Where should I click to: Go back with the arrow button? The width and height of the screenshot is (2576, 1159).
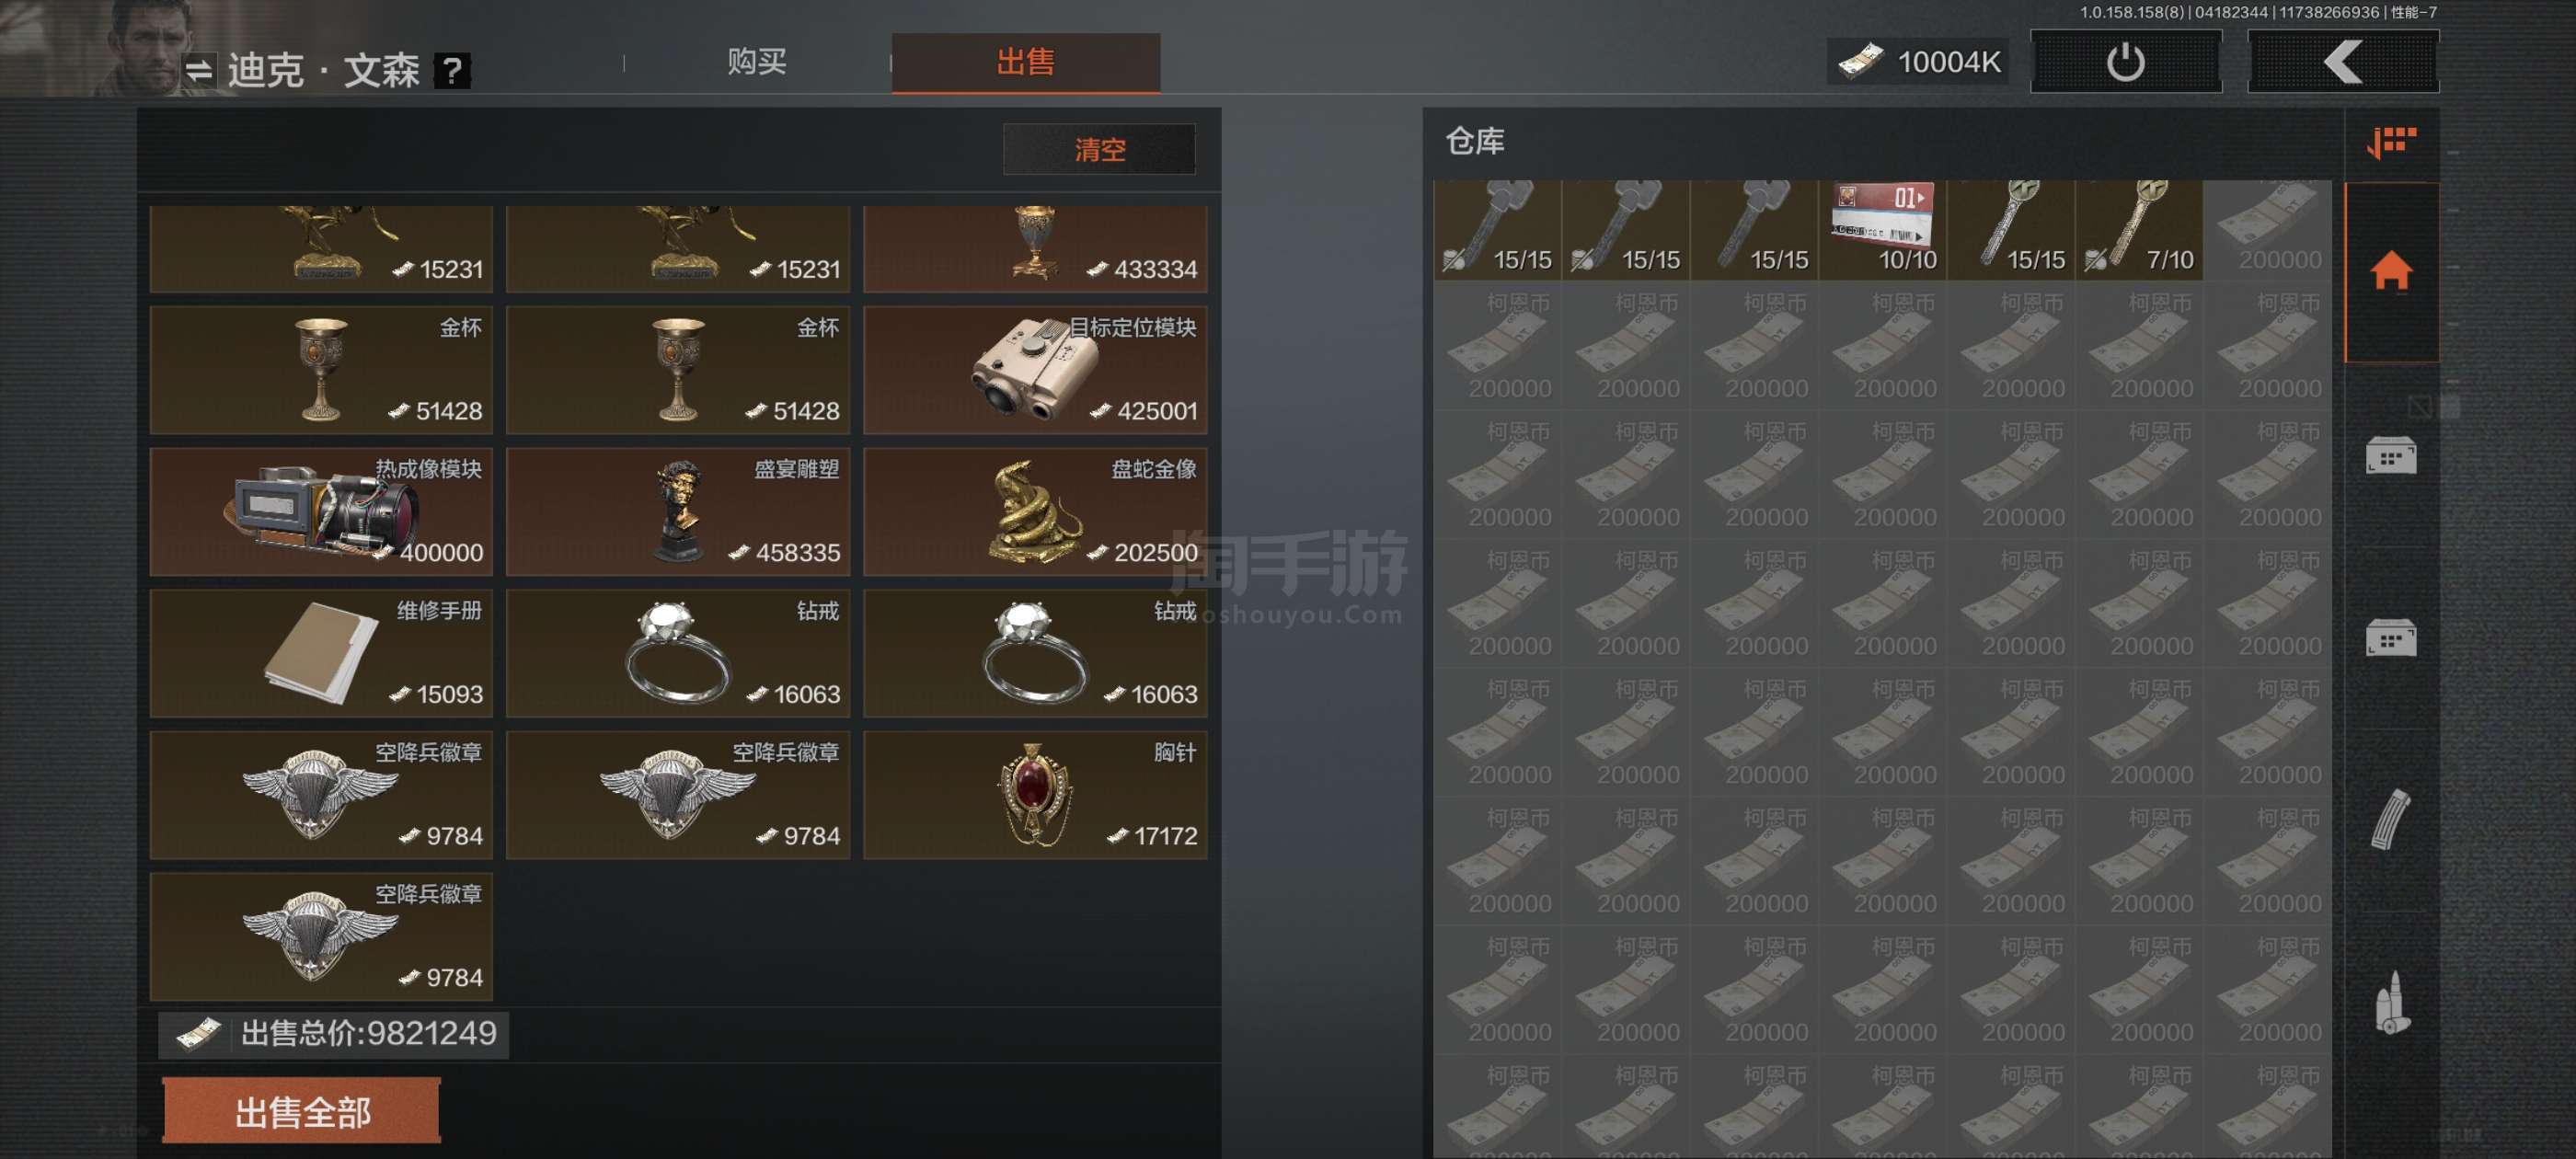(2342, 62)
